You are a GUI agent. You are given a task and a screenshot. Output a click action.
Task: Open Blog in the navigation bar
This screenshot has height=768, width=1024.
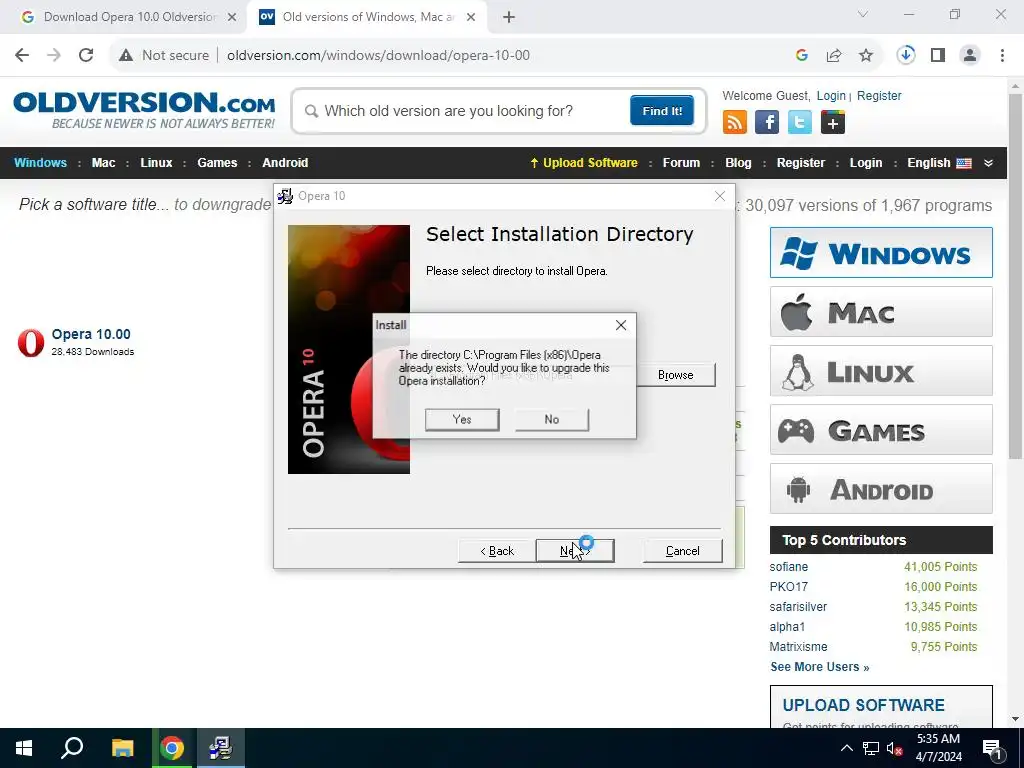(x=739, y=163)
